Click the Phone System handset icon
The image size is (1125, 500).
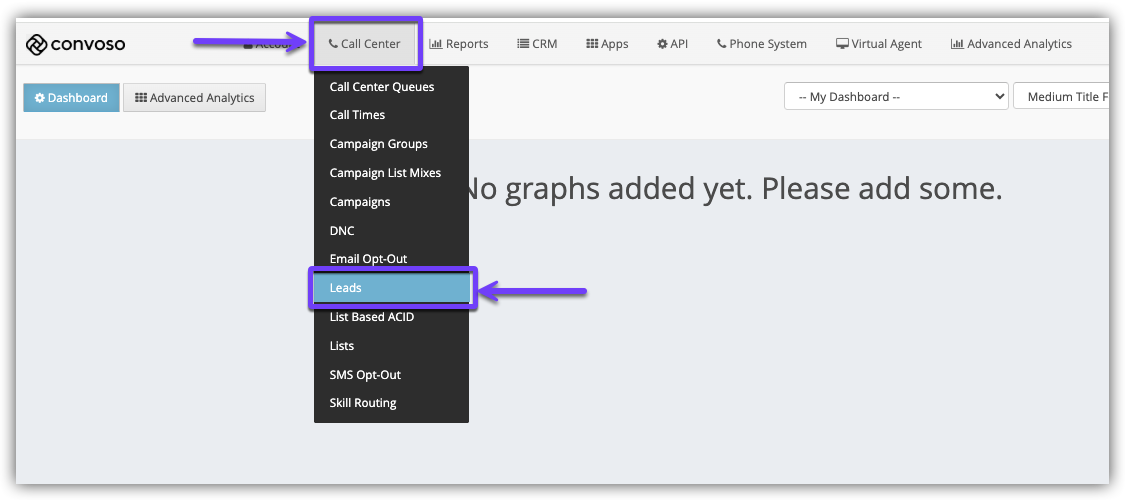(x=722, y=44)
